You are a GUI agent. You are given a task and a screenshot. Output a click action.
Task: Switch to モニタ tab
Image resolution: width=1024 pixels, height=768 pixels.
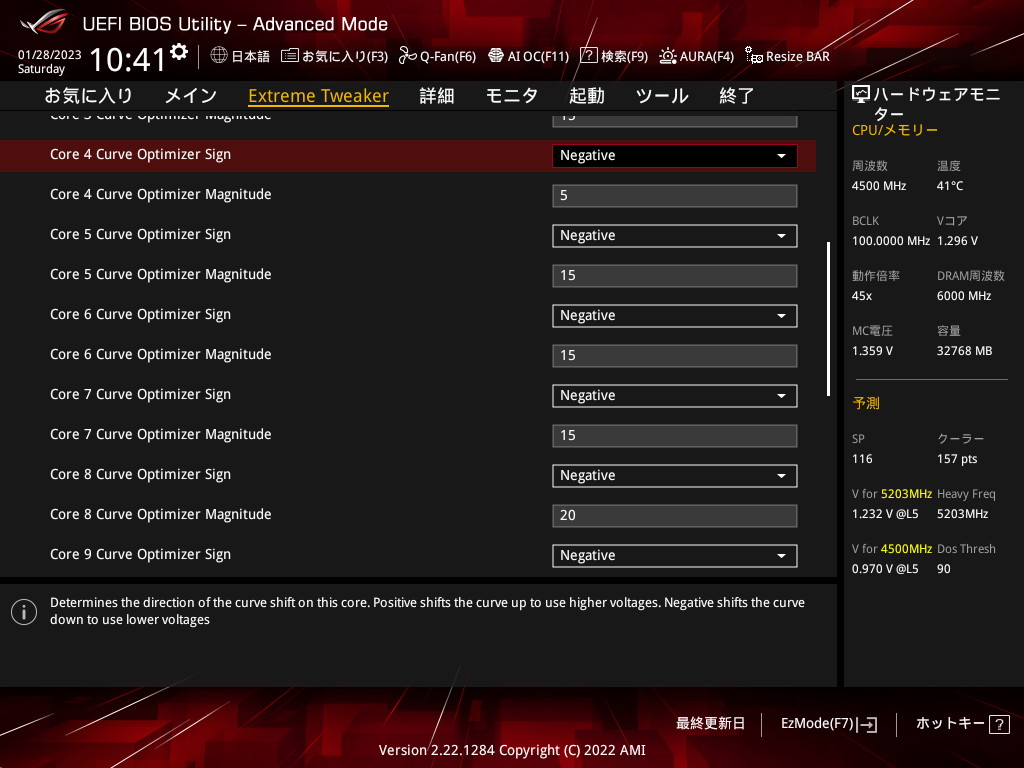point(512,96)
